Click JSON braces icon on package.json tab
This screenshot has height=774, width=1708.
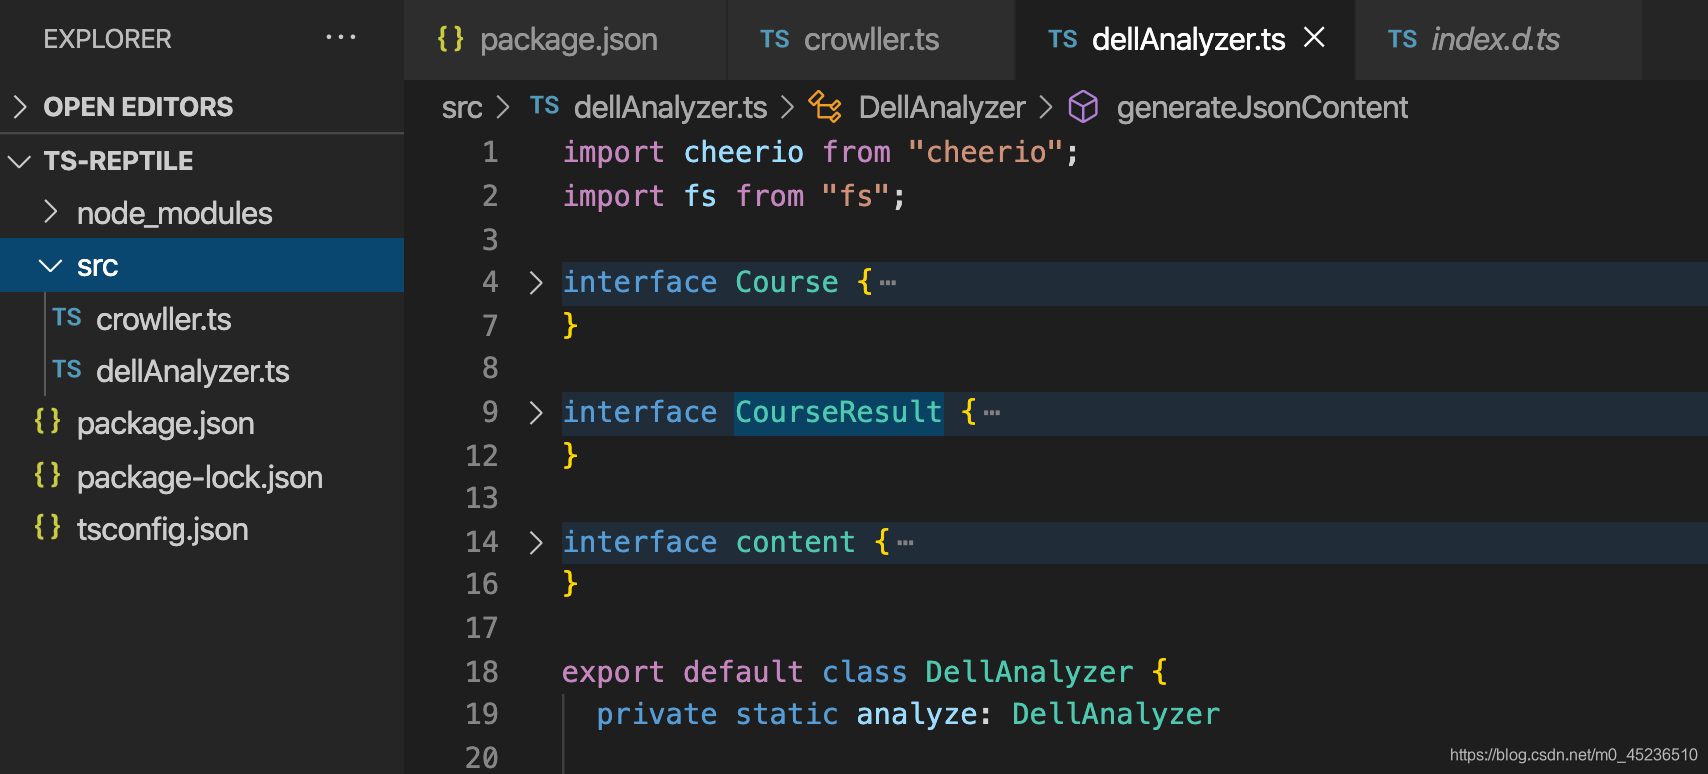(450, 39)
